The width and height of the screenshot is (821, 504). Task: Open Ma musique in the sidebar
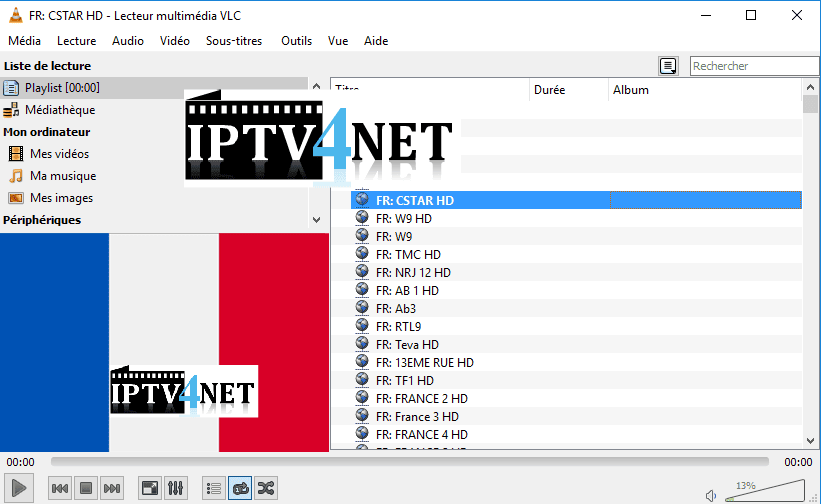tap(63, 176)
